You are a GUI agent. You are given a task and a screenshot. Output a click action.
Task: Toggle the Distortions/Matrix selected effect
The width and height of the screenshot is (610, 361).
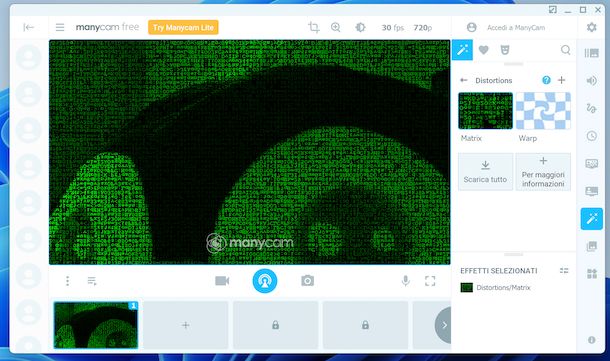tap(495, 287)
